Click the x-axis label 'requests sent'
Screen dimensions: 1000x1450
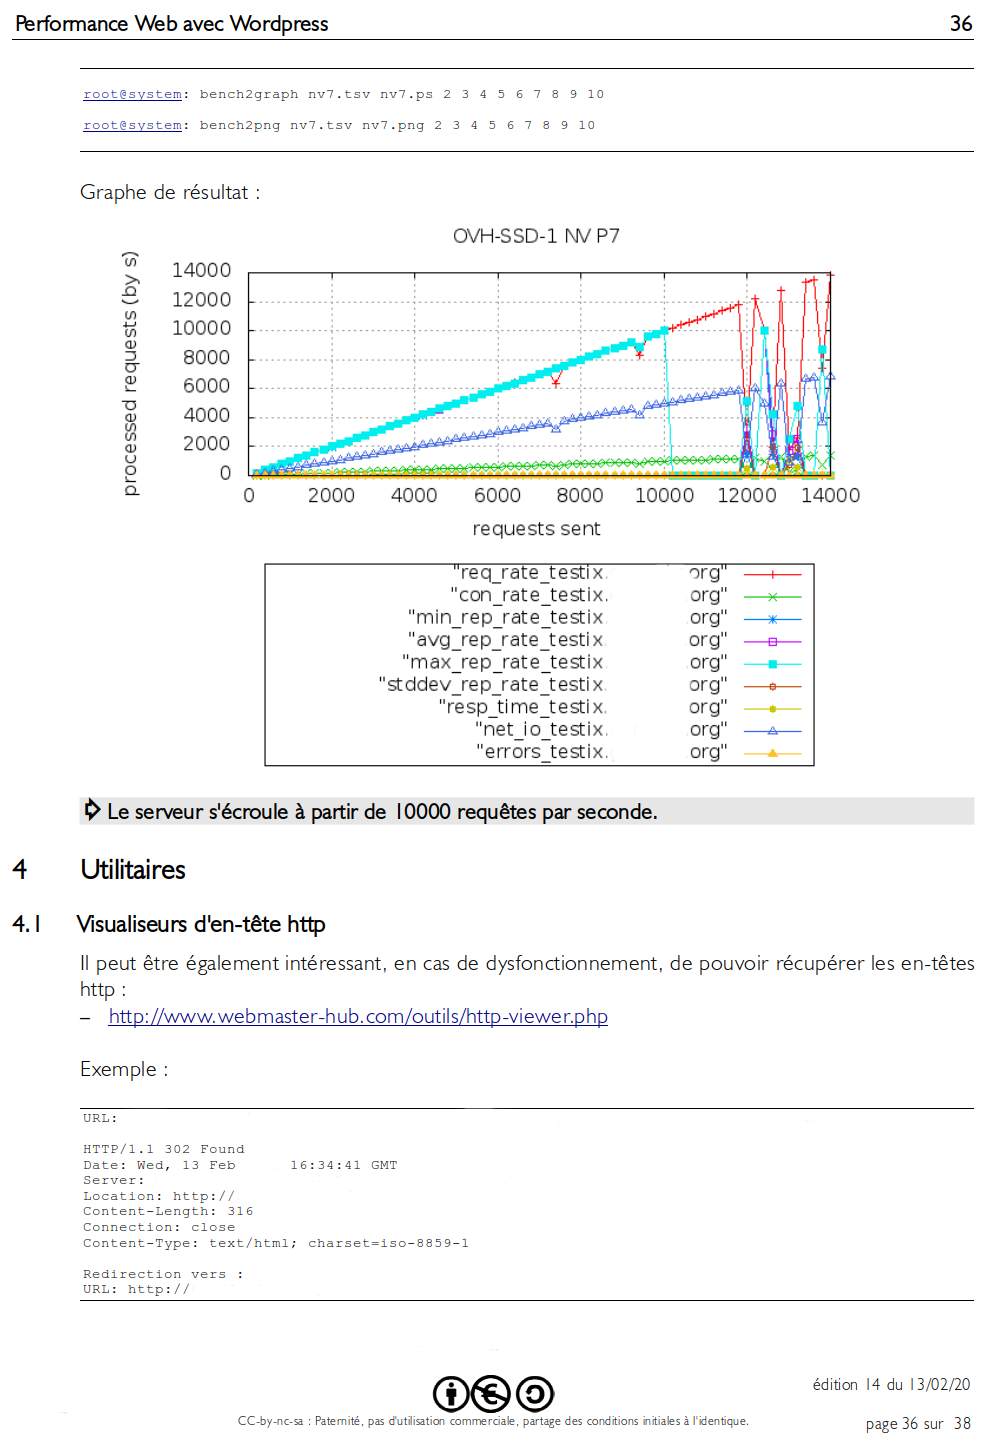[537, 528]
